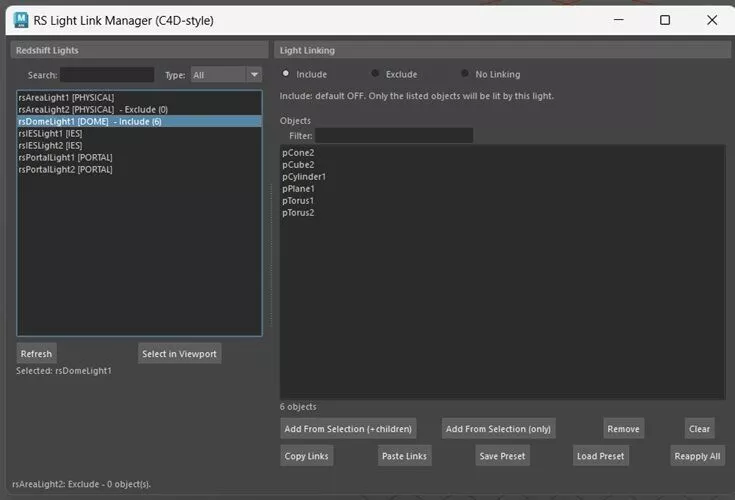The width and height of the screenshot is (735, 500).
Task: Select rsDomeLight1 [DOME] - Include (6) row
Action: 139,121
